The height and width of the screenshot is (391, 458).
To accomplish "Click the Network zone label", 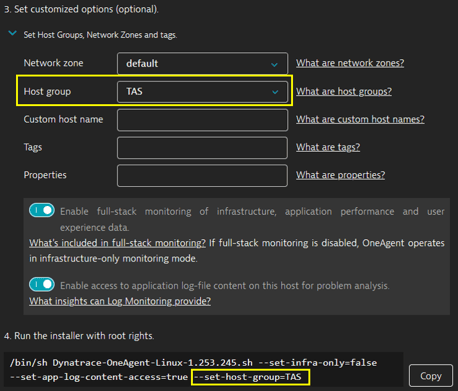I will point(53,63).
